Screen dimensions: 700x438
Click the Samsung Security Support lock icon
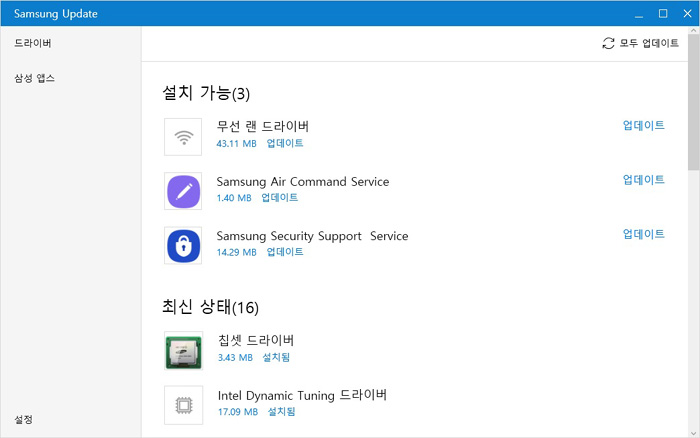point(183,246)
